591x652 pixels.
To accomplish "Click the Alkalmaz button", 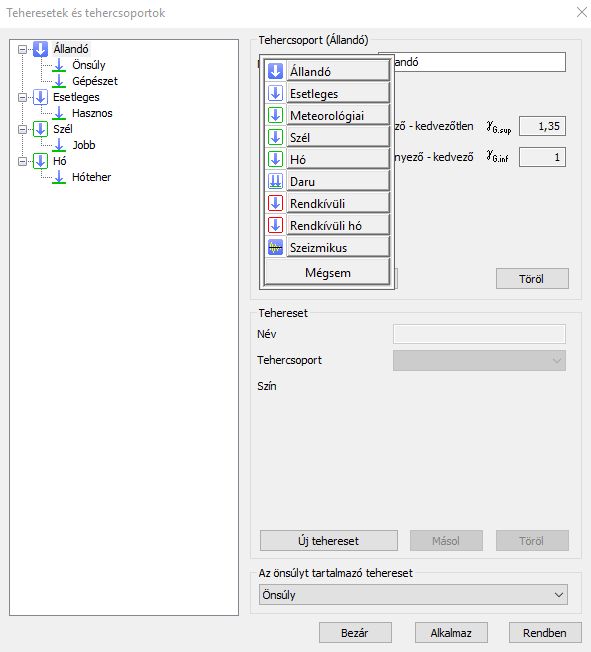I will 451,633.
